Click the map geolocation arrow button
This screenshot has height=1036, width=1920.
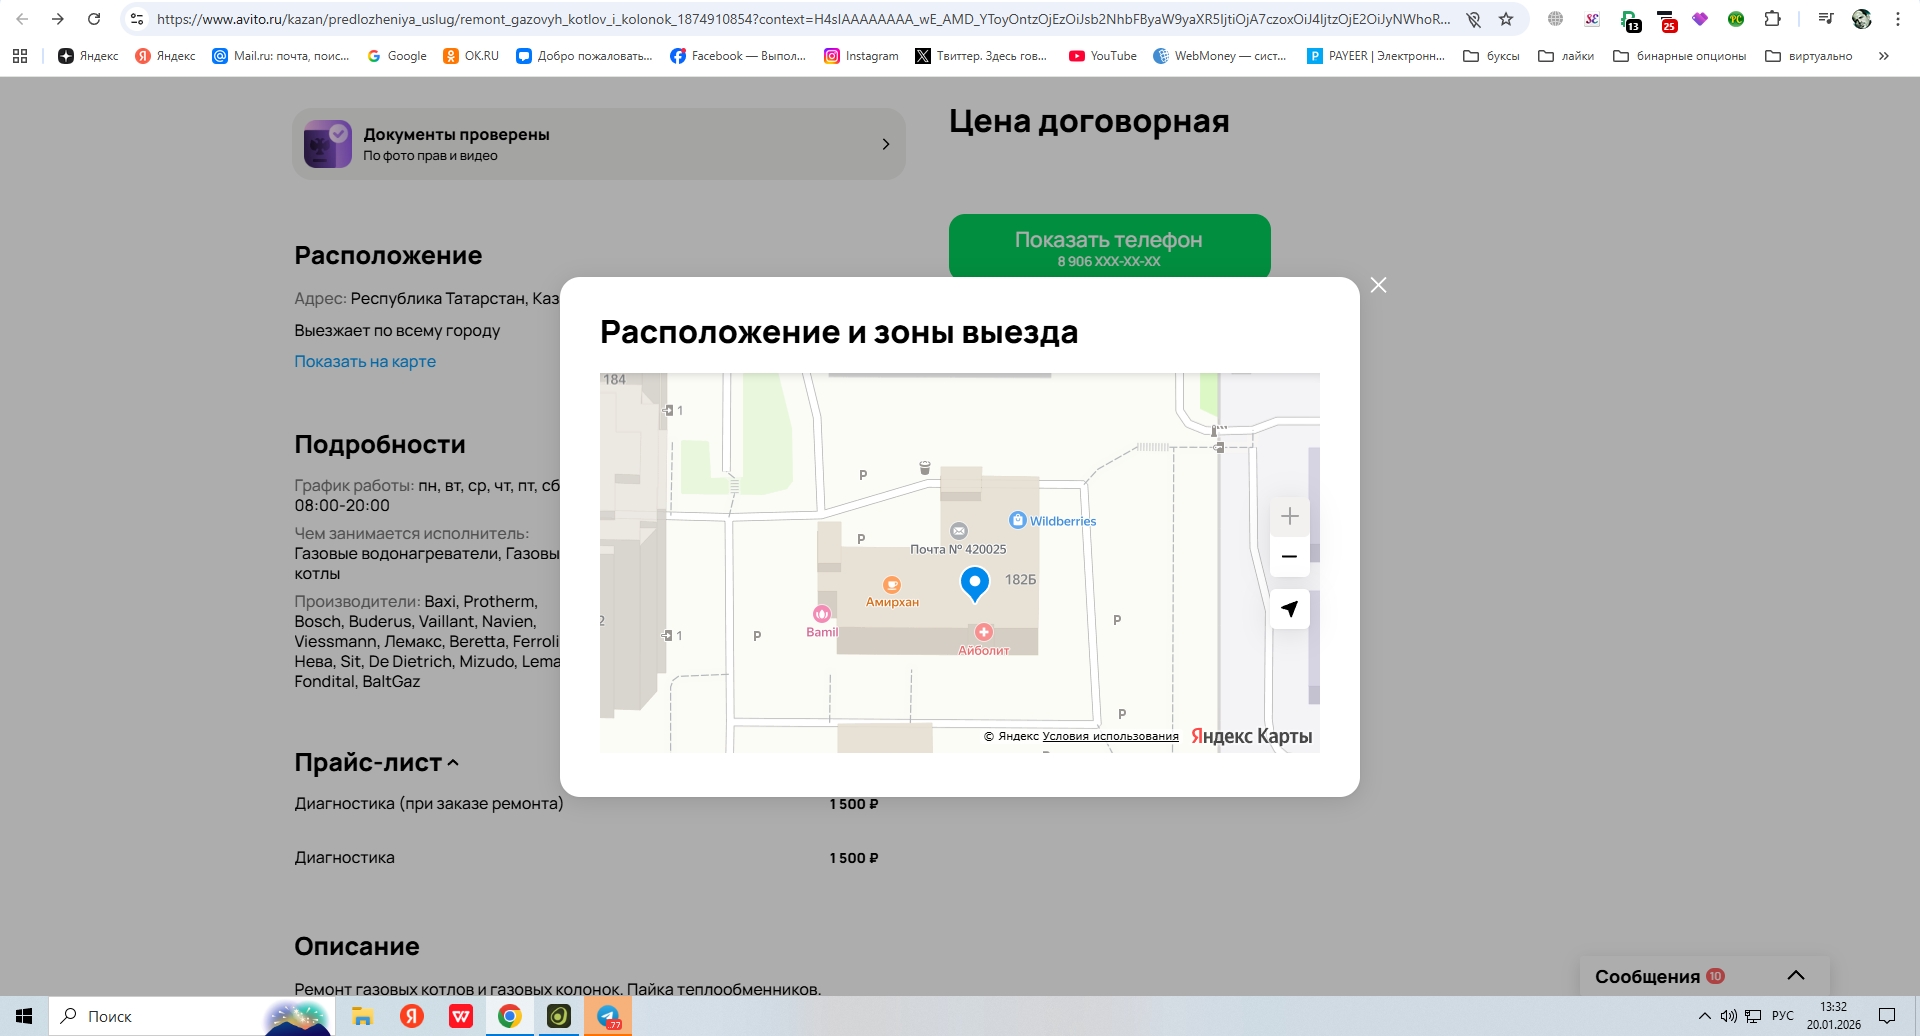point(1289,609)
